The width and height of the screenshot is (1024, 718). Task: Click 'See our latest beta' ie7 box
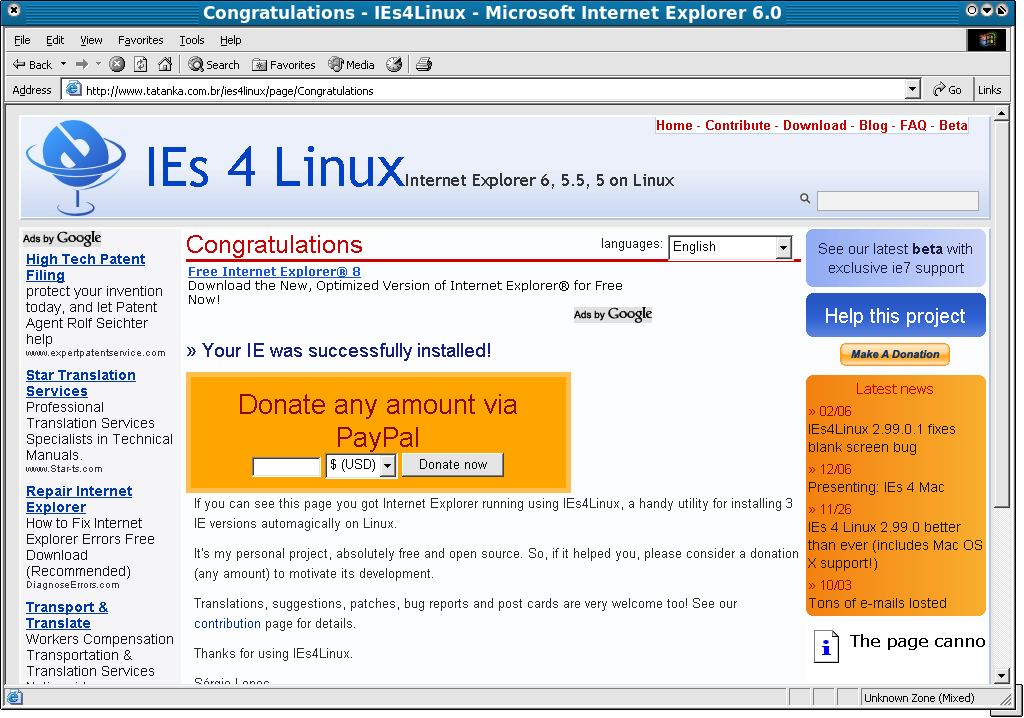tap(895, 258)
